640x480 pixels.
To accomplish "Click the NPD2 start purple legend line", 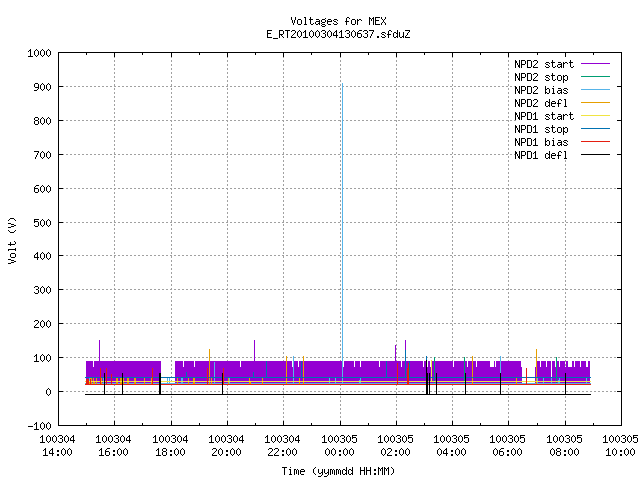I will tap(595, 64).
